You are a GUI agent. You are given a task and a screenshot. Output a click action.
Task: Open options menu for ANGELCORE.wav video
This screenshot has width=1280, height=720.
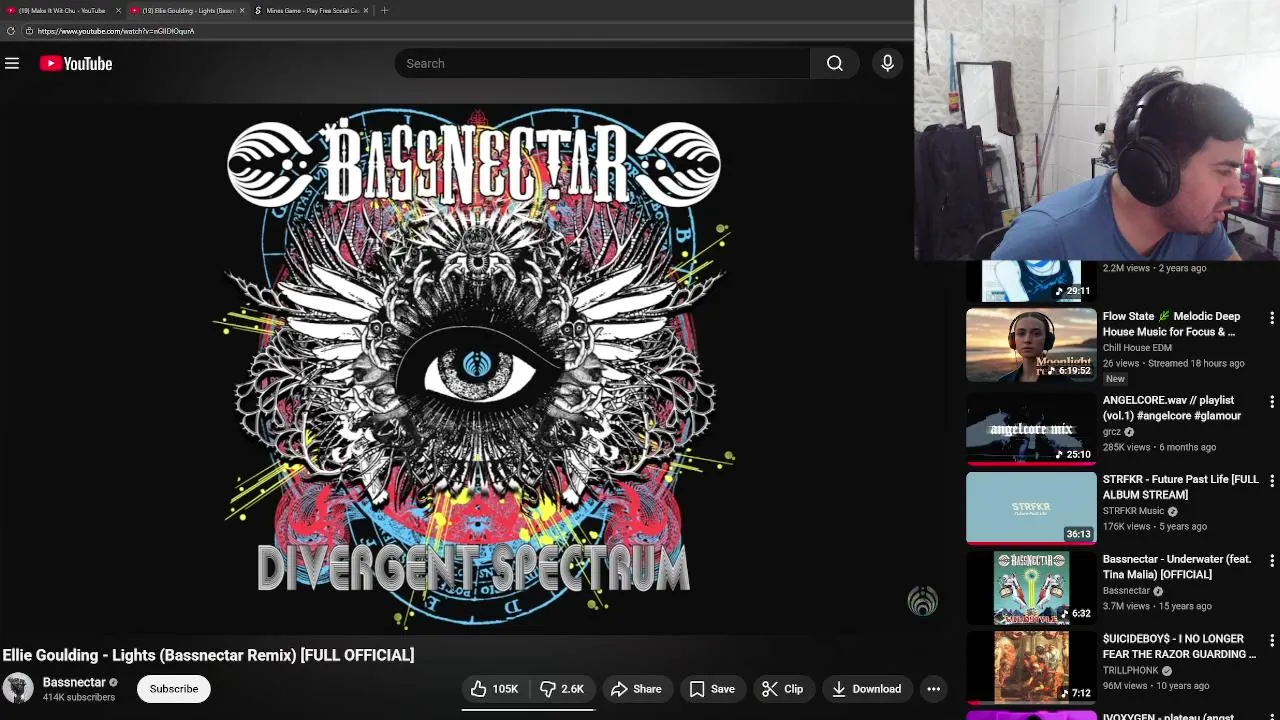pyautogui.click(x=1271, y=402)
